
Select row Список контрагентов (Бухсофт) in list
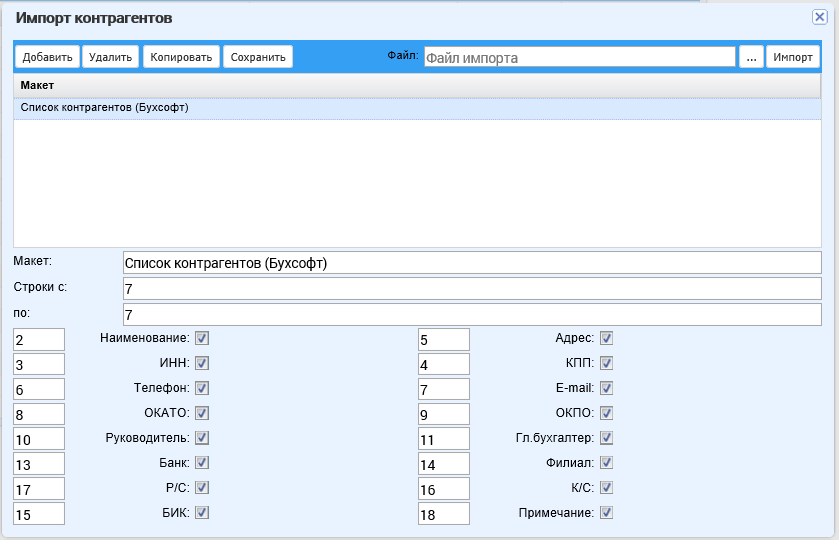coord(417,108)
